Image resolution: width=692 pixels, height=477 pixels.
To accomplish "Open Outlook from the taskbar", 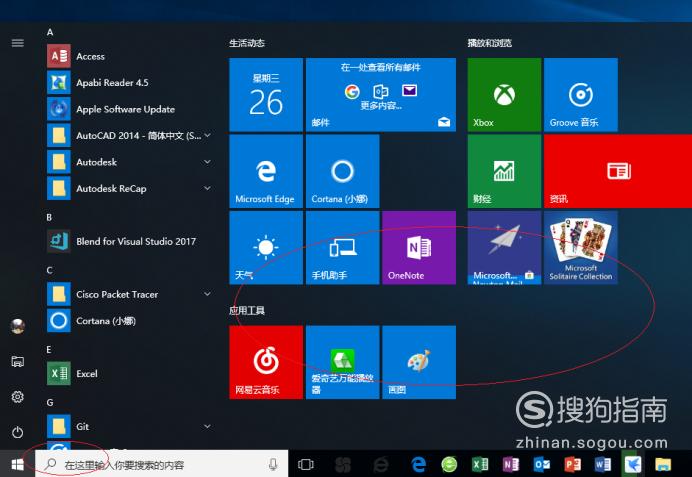I will click(542, 464).
